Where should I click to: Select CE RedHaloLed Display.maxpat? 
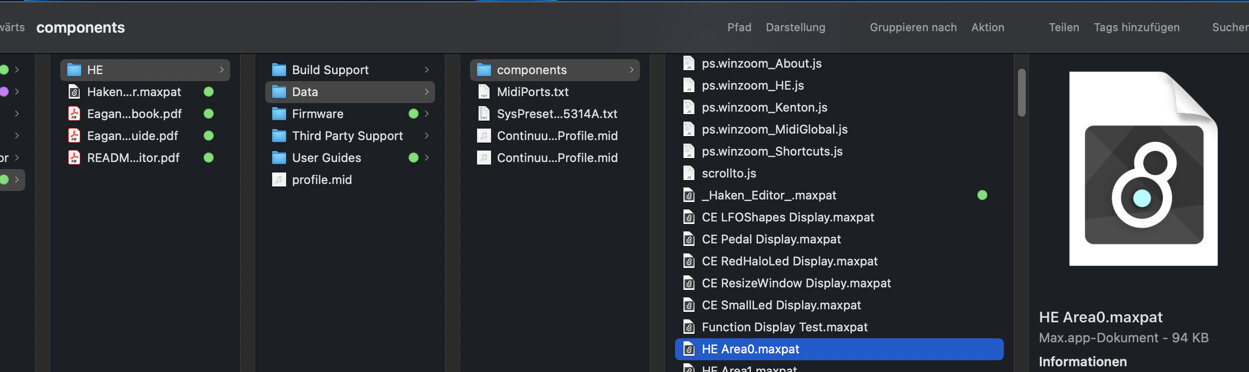coord(790,261)
